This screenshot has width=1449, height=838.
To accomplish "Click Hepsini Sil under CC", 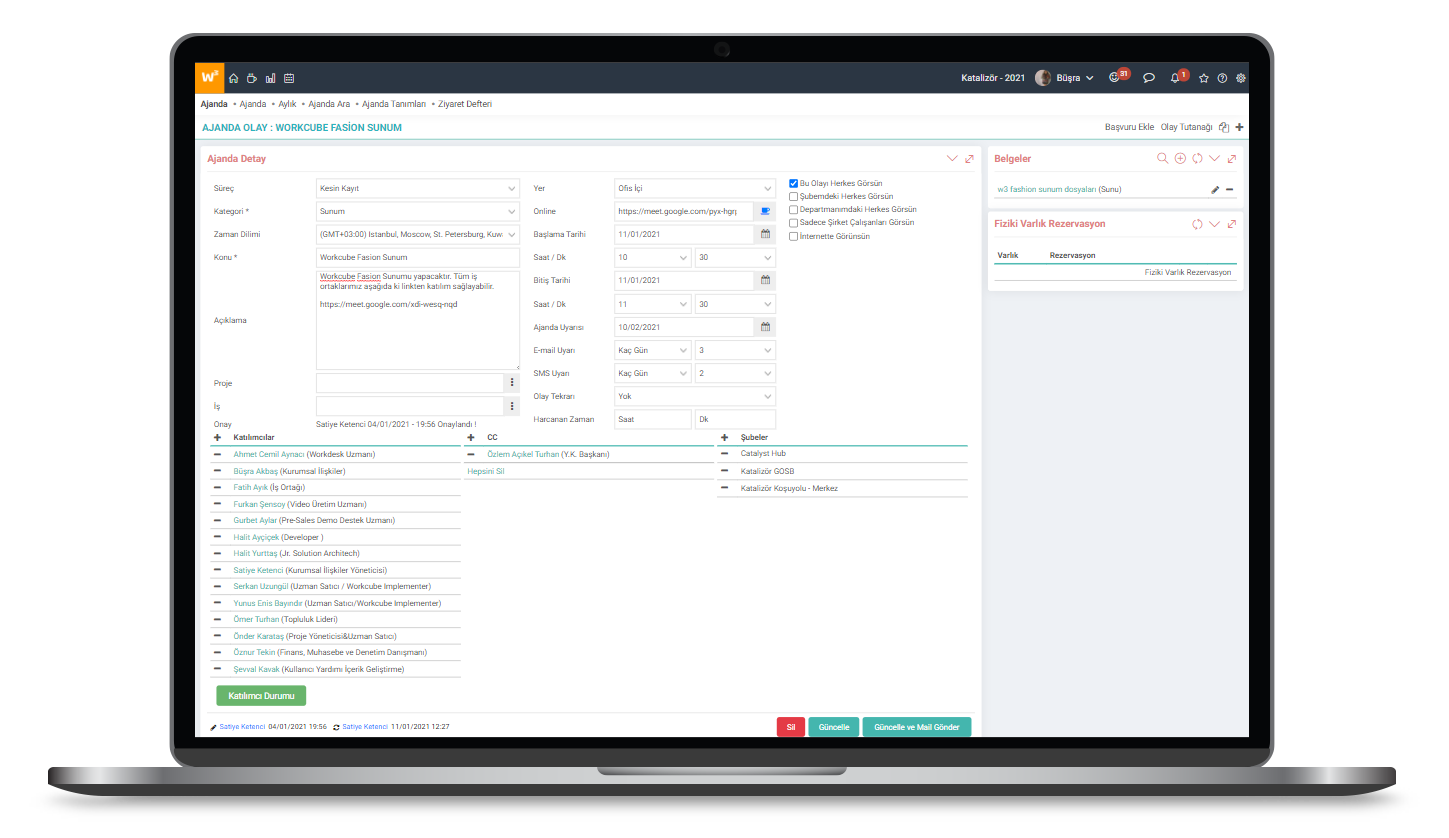I will 485,471.
